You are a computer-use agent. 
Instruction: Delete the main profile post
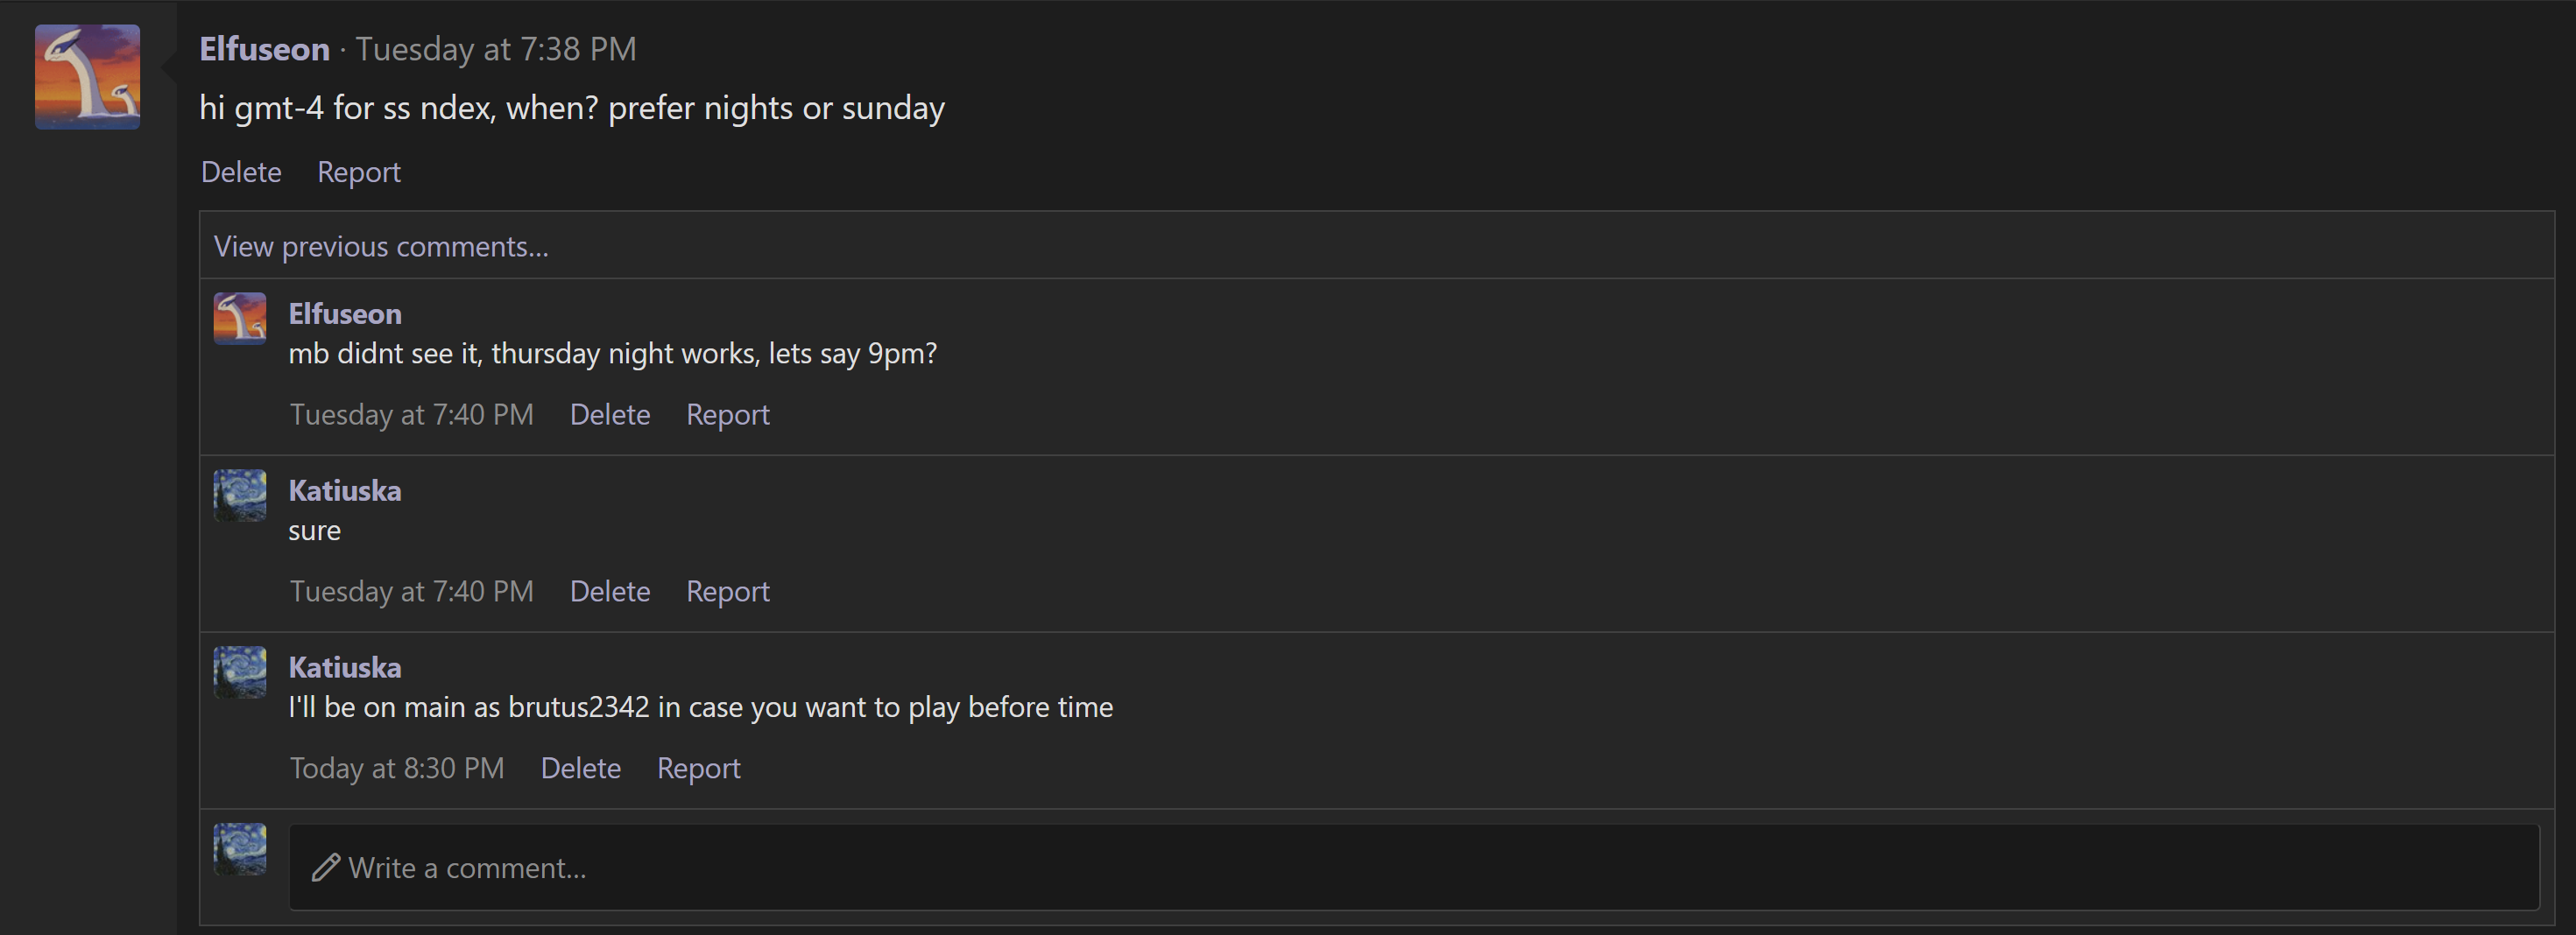tap(241, 172)
